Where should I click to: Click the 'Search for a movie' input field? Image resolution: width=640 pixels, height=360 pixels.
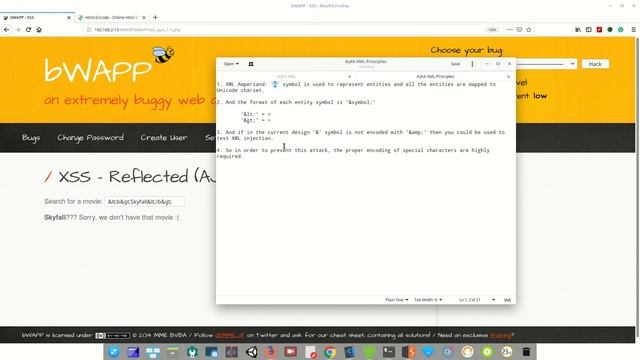point(144,202)
